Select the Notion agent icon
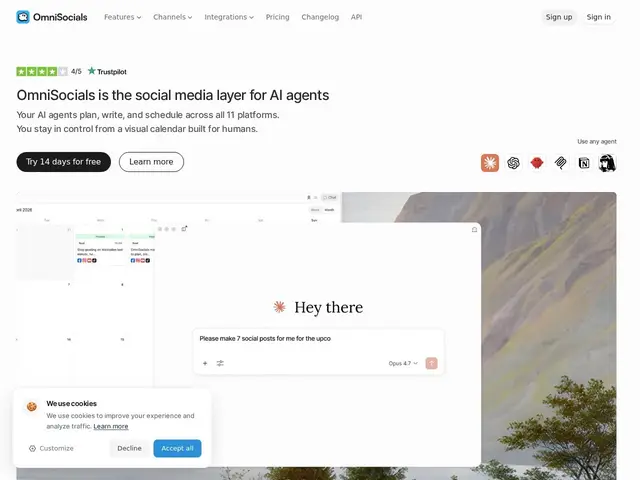640x480 pixels. (584, 163)
